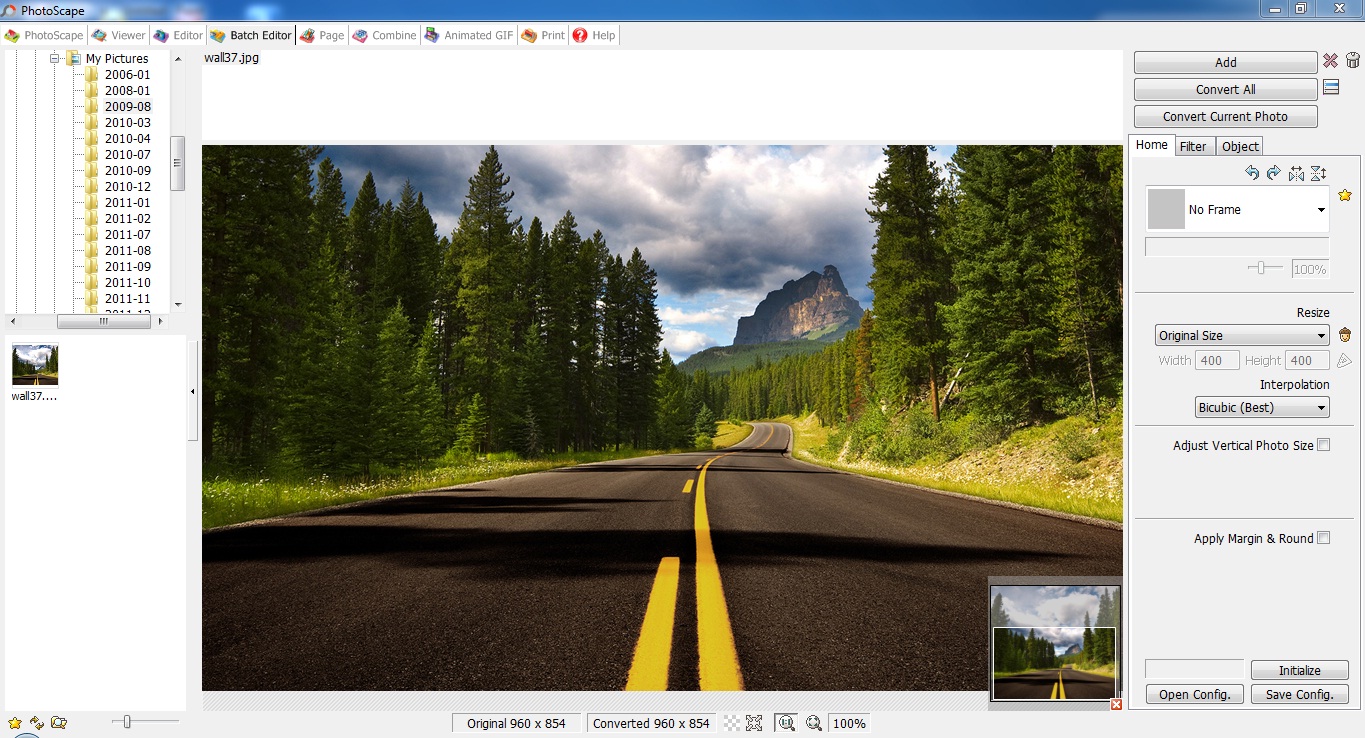Remove selected photo with pink X icon
1365x738 pixels.
pyautogui.click(x=1330, y=61)
